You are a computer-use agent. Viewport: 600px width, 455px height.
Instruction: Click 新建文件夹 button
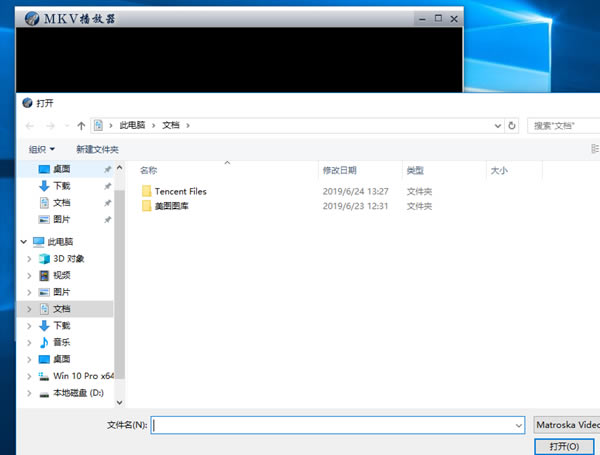click(97, 149)
